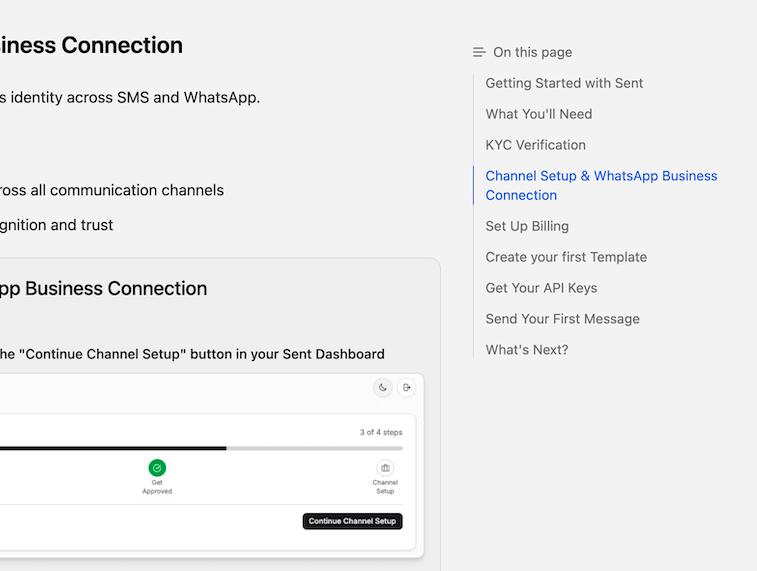Click the Business Connection page heading
757x571 pixels.
tap(91, 45)
